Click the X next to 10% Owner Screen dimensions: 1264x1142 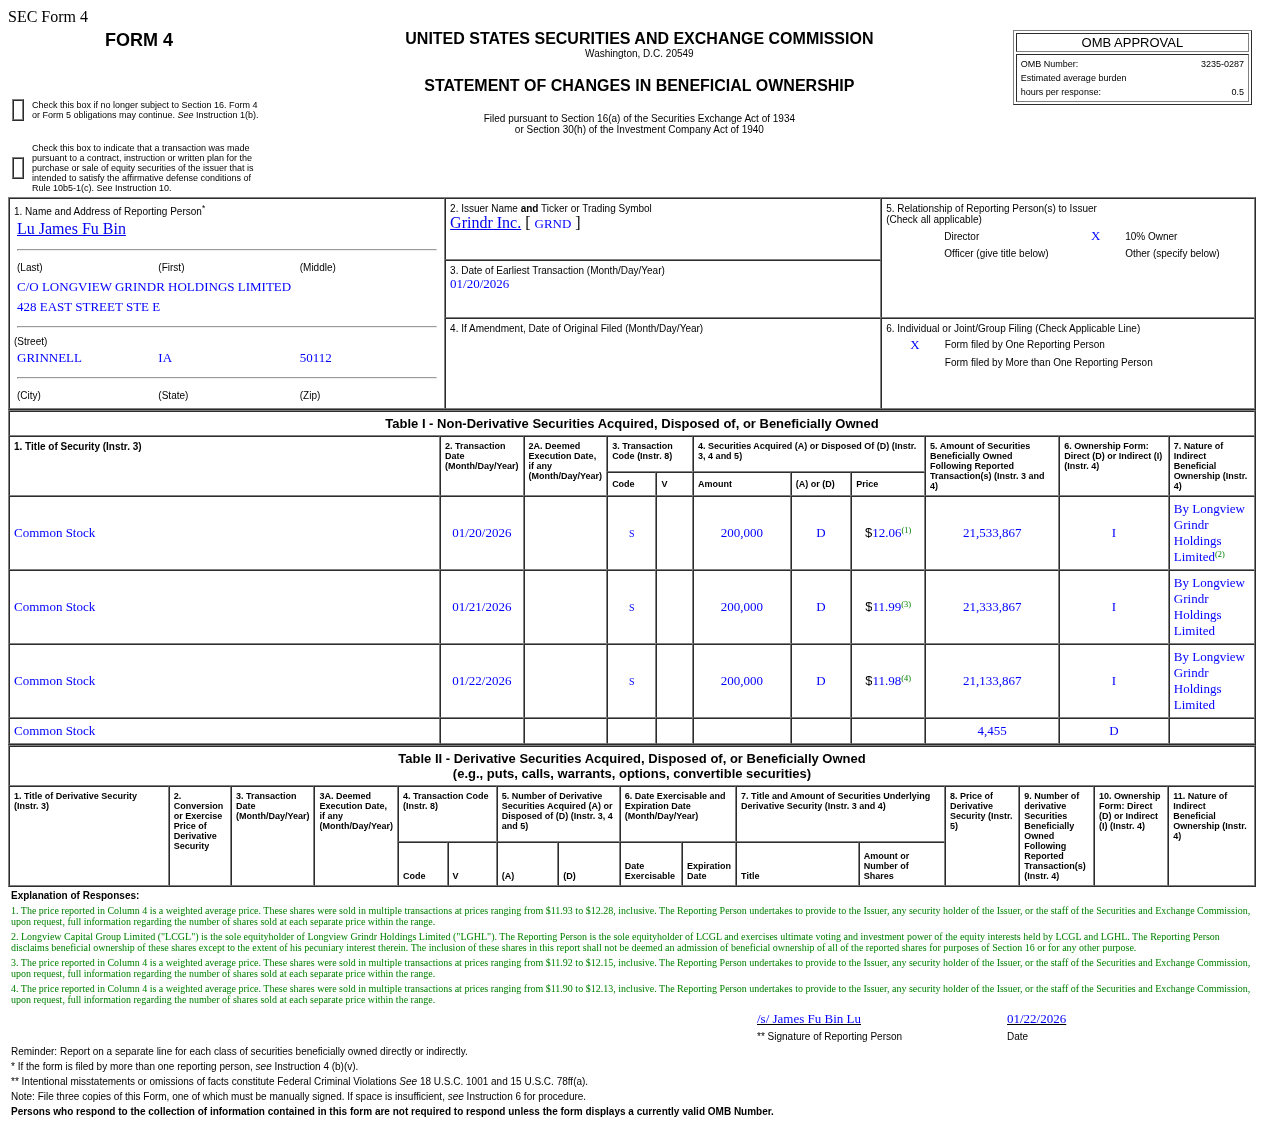click(x=1095, y=236)
